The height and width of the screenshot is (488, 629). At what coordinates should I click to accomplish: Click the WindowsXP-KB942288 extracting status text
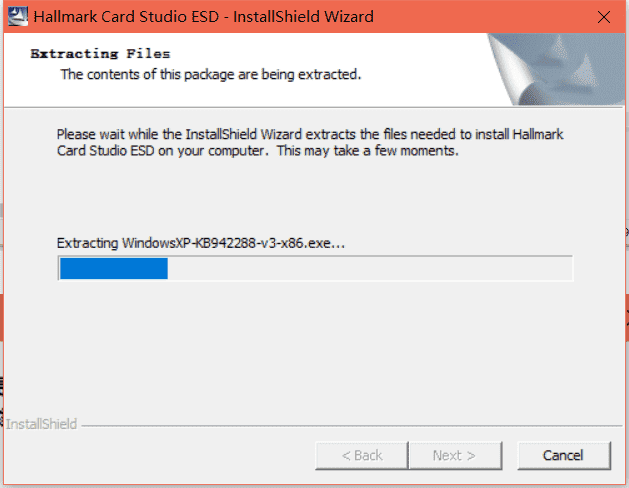click(x=201, y=243)
